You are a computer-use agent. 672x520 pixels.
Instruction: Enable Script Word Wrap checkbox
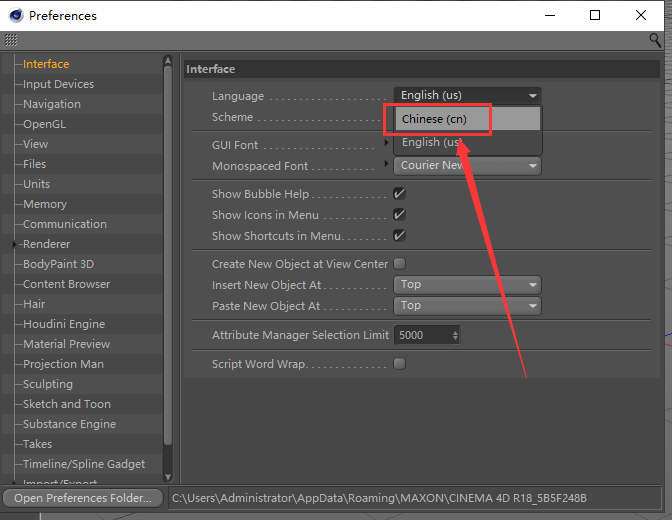click(x=399, y=364)
